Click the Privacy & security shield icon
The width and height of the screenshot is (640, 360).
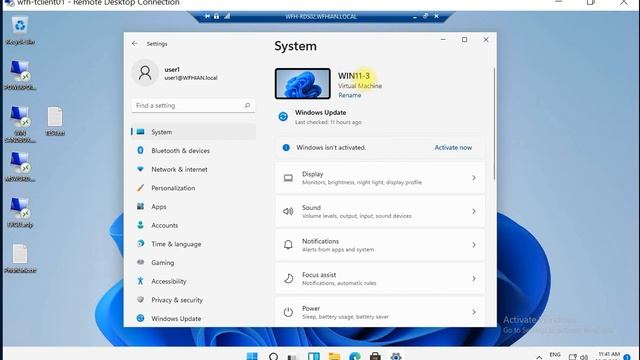pyautogui.click(x=140, y=299)
